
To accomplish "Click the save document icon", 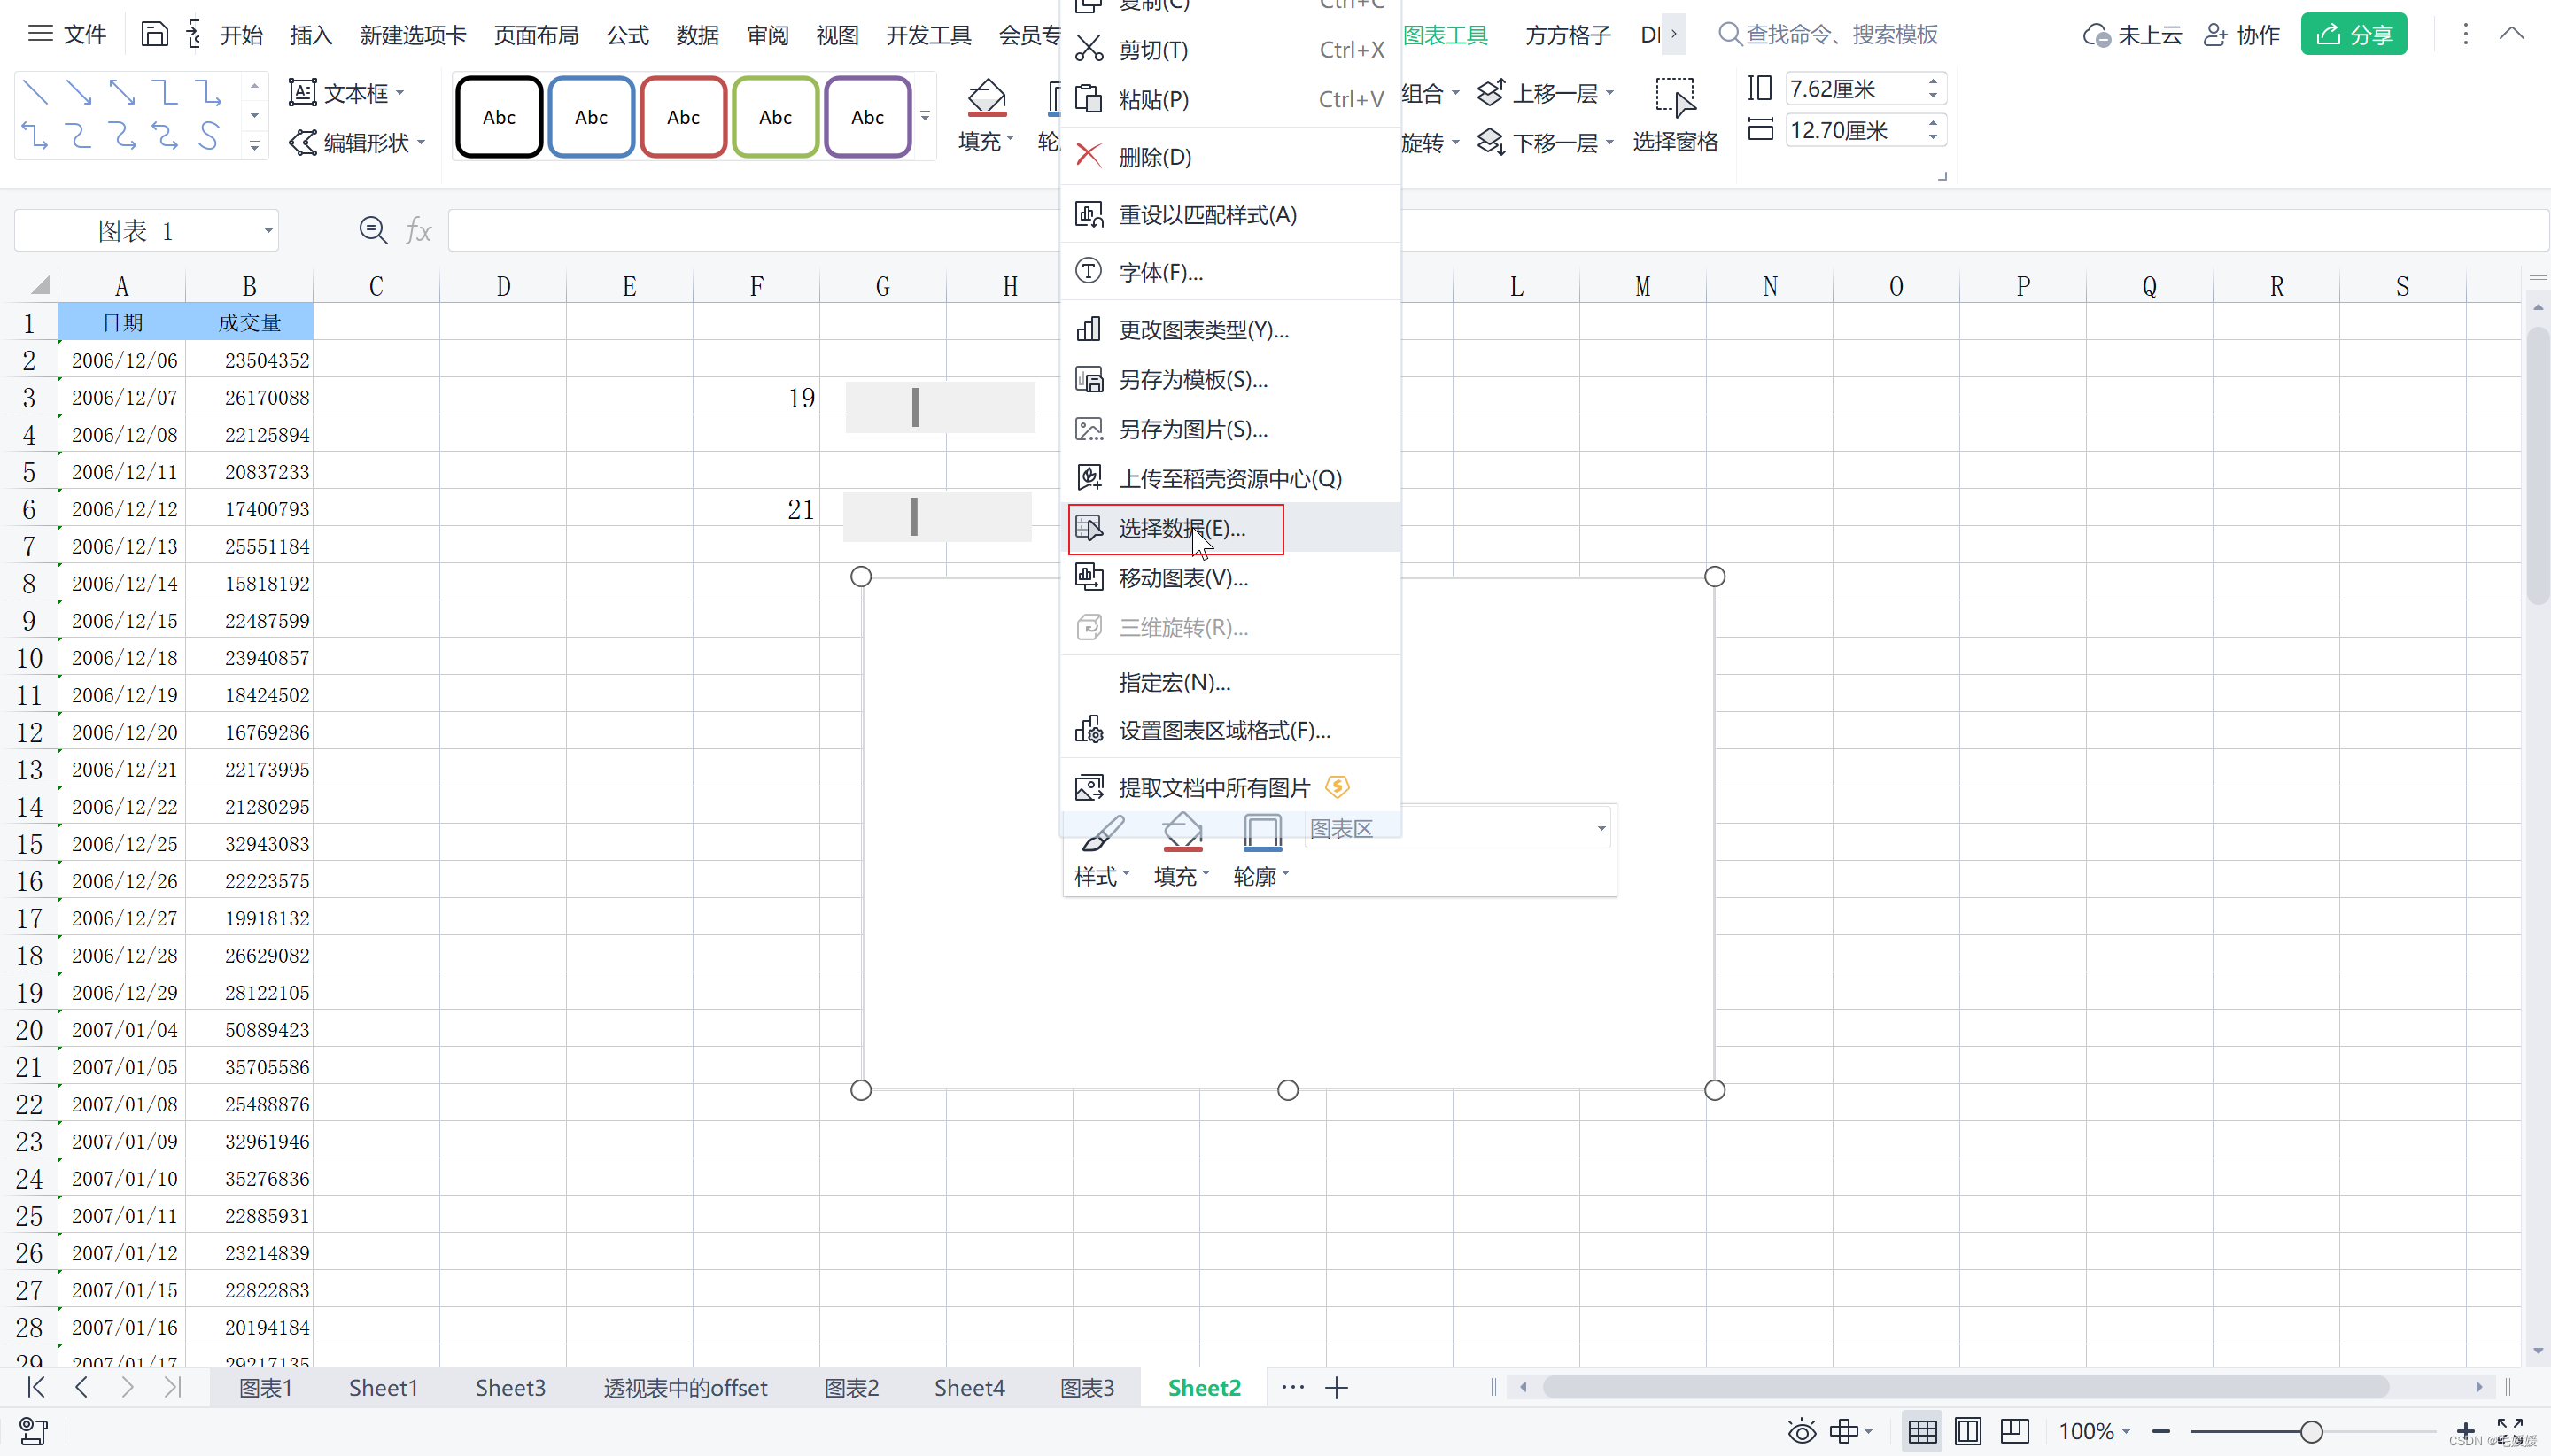I will pyautogui.click(x=154, y=35).
